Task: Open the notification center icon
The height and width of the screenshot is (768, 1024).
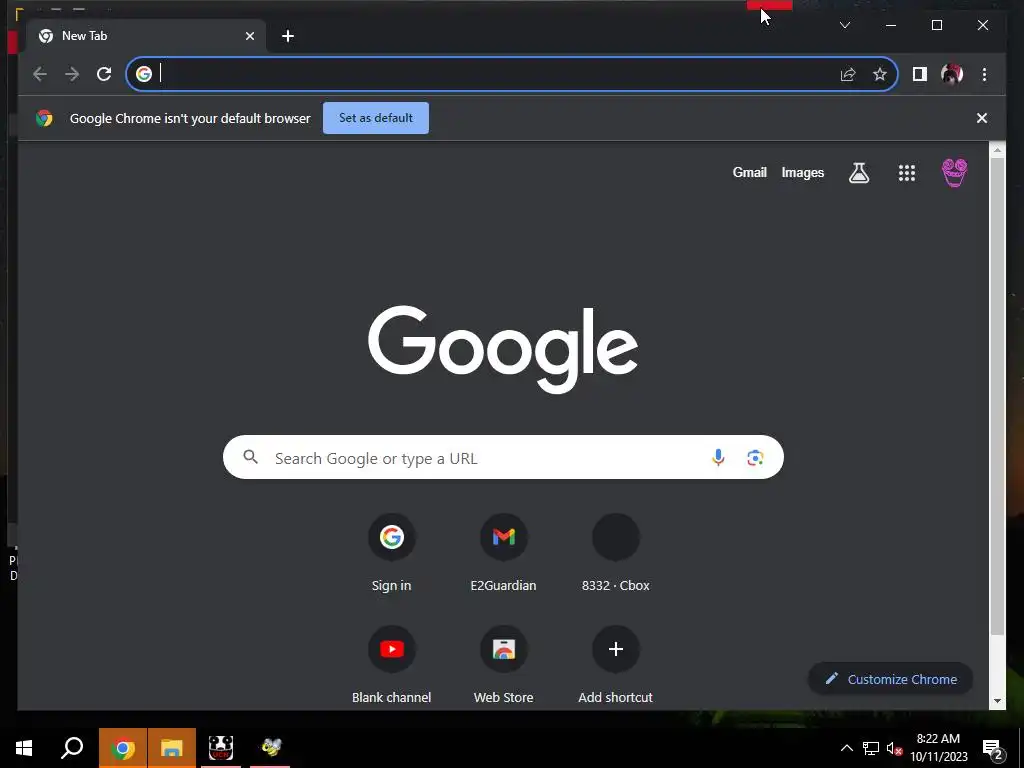Action: 993,748
